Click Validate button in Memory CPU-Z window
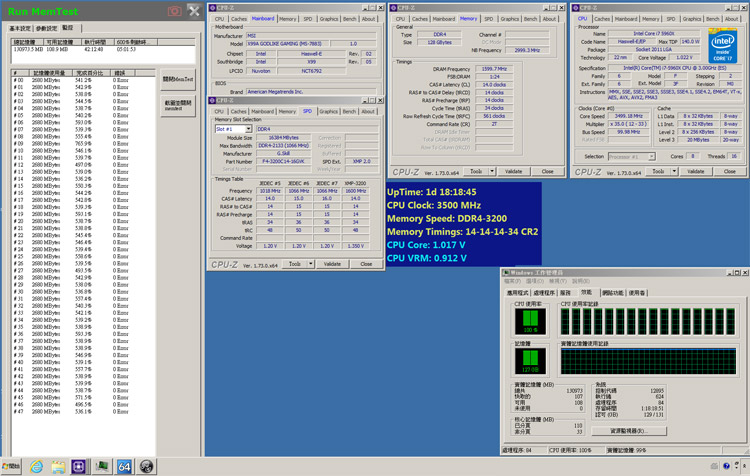750x476 pixels. click(x=513, y=171)
